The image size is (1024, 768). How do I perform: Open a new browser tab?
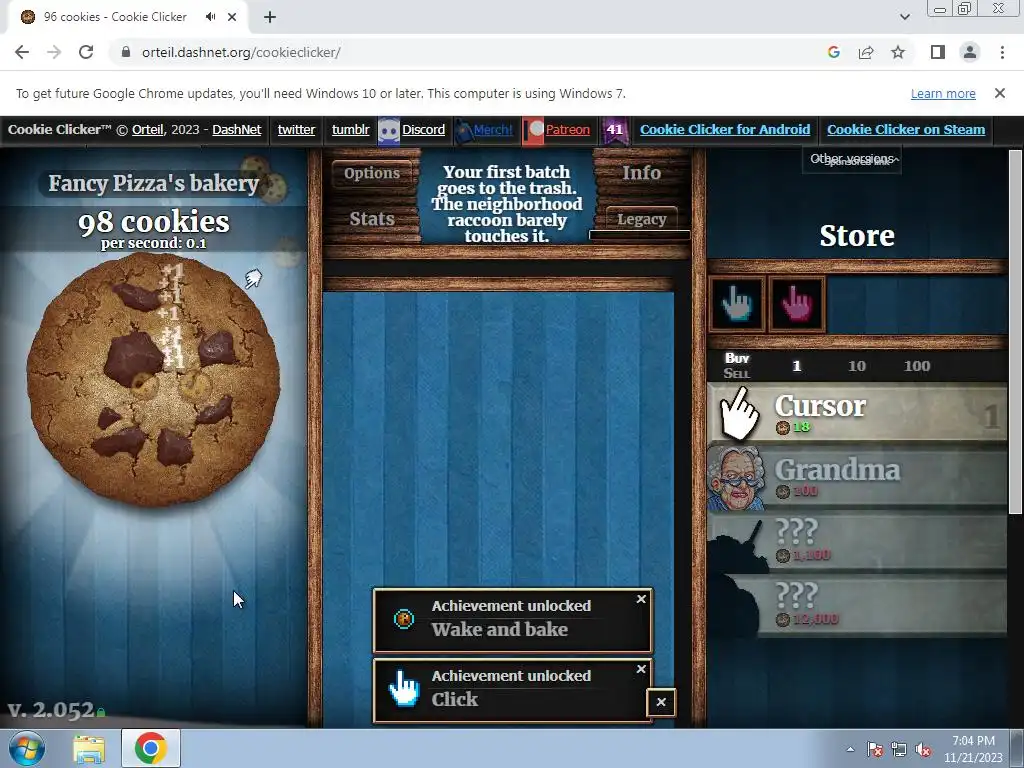click(270, 17)
